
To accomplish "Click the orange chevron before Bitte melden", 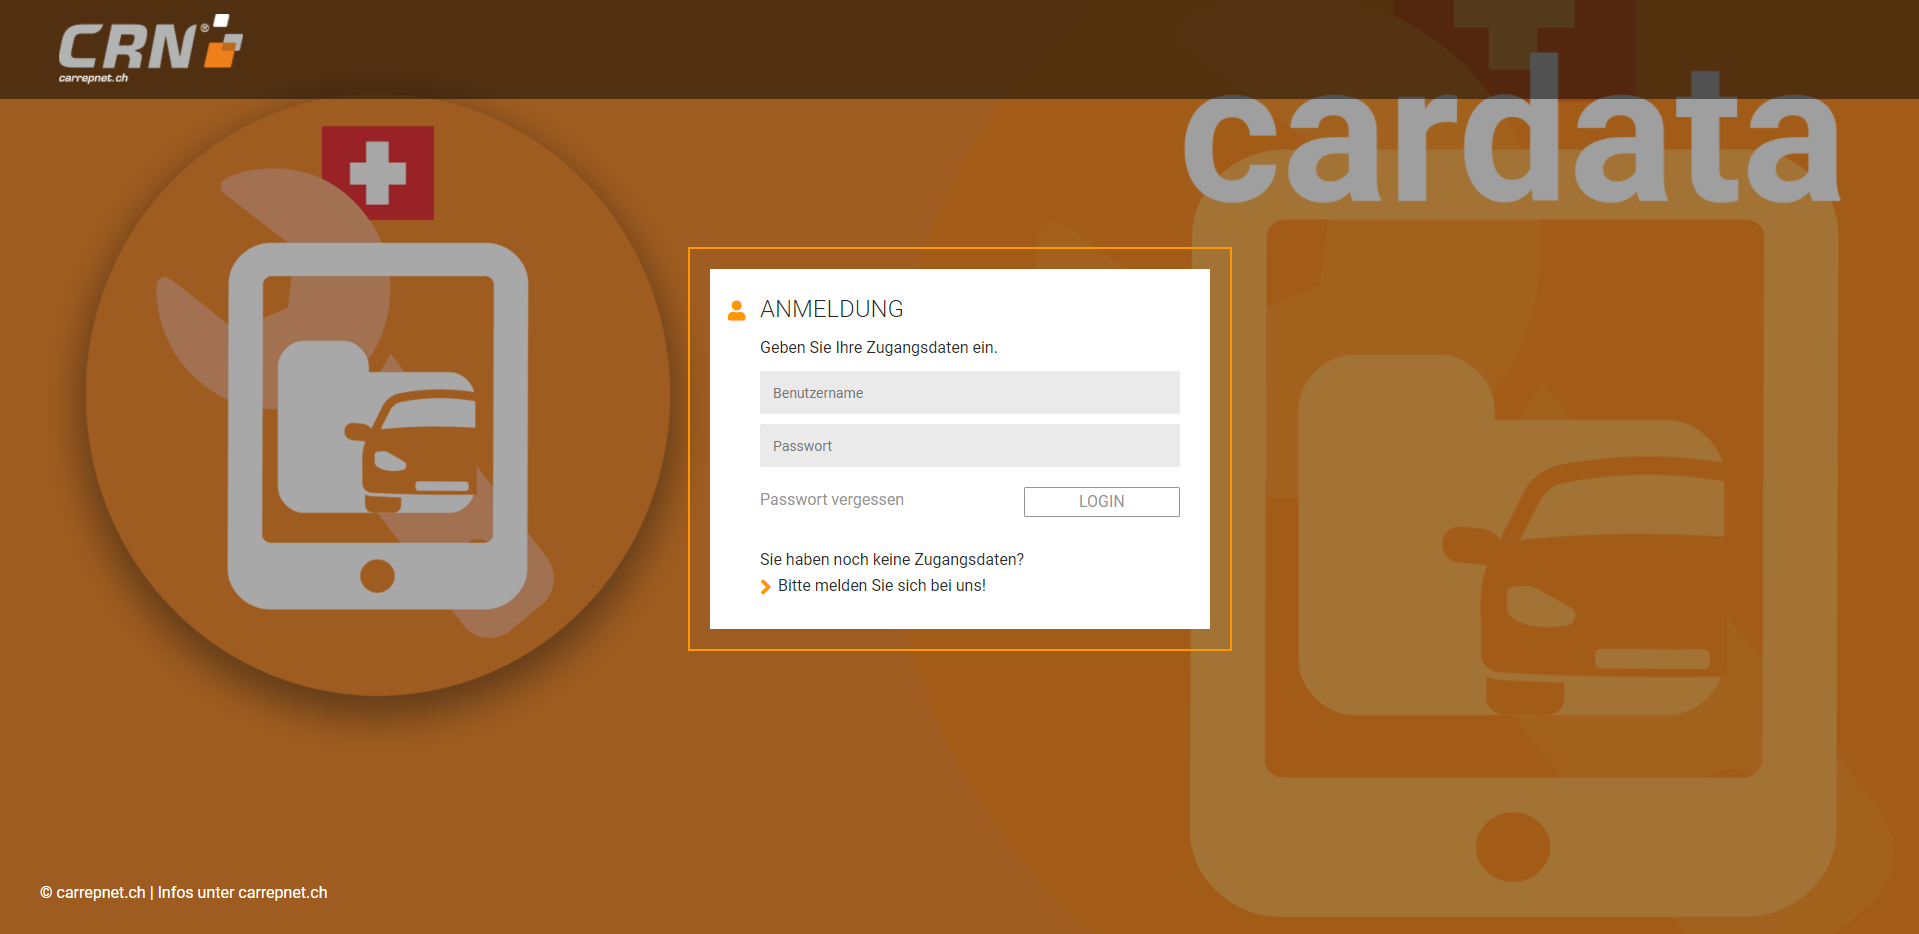I will 766,587.
